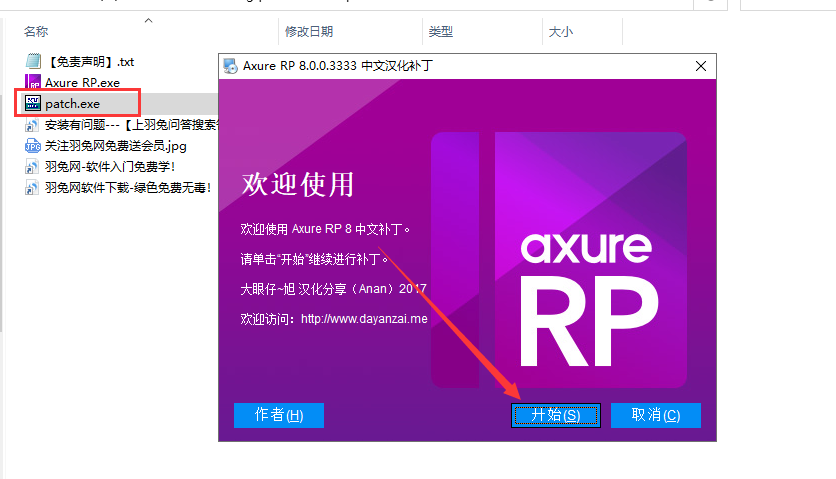Select the 【免责声明】.txt file icon

click(33, 61)
